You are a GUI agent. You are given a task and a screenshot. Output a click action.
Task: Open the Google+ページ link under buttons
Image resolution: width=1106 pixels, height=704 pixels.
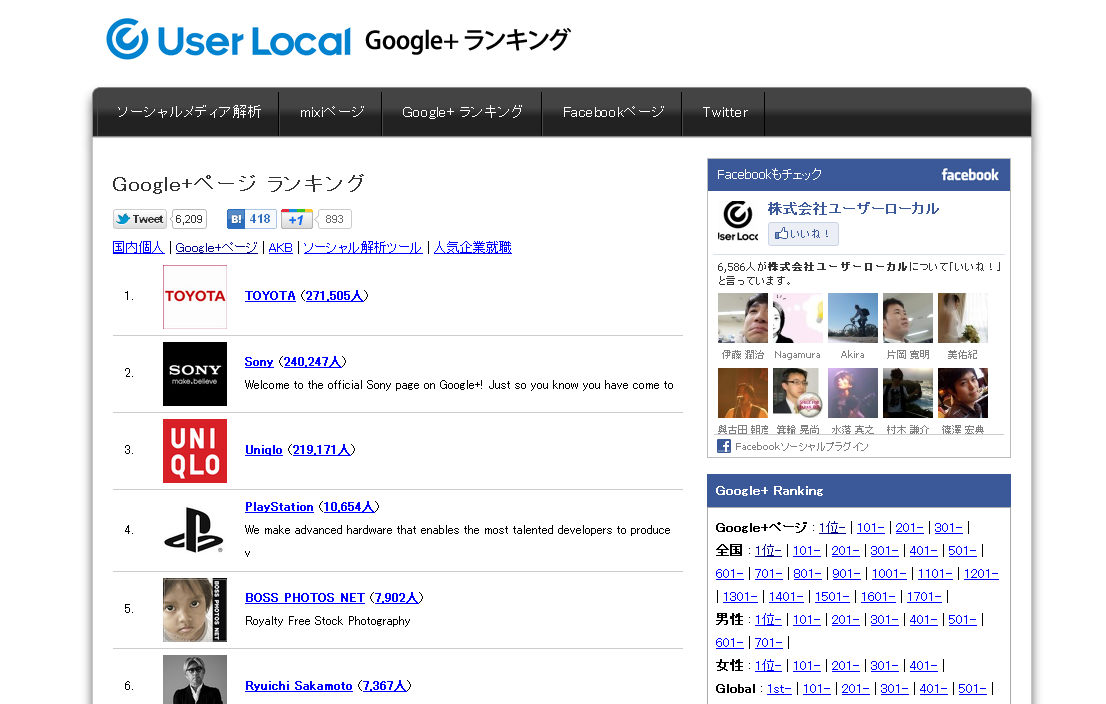coord(217,248)
